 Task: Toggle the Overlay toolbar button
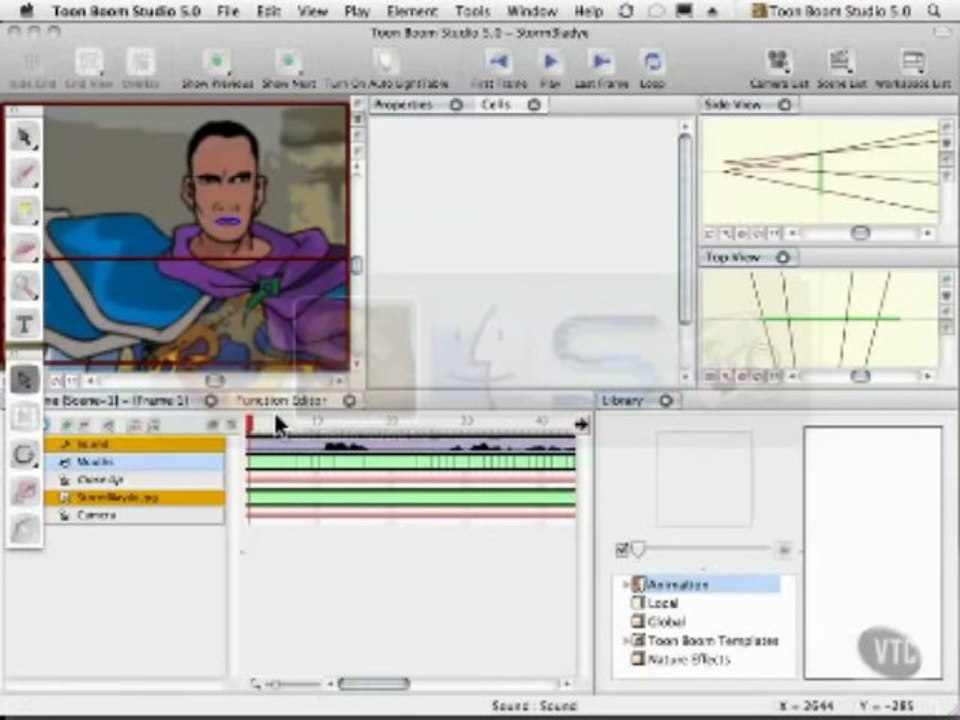(140, 62)
